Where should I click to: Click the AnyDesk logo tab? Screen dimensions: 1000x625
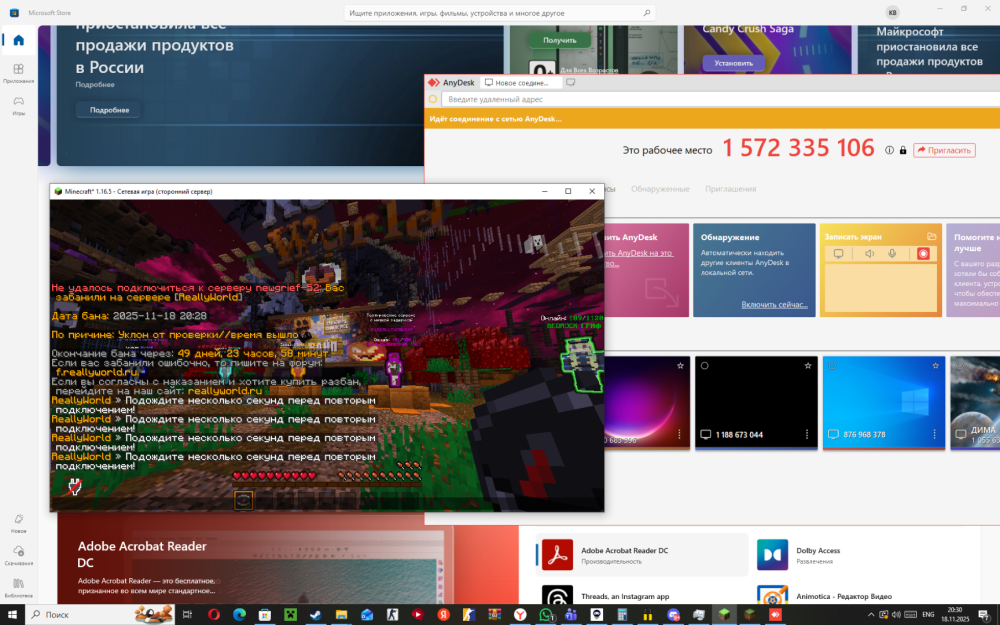452,82
